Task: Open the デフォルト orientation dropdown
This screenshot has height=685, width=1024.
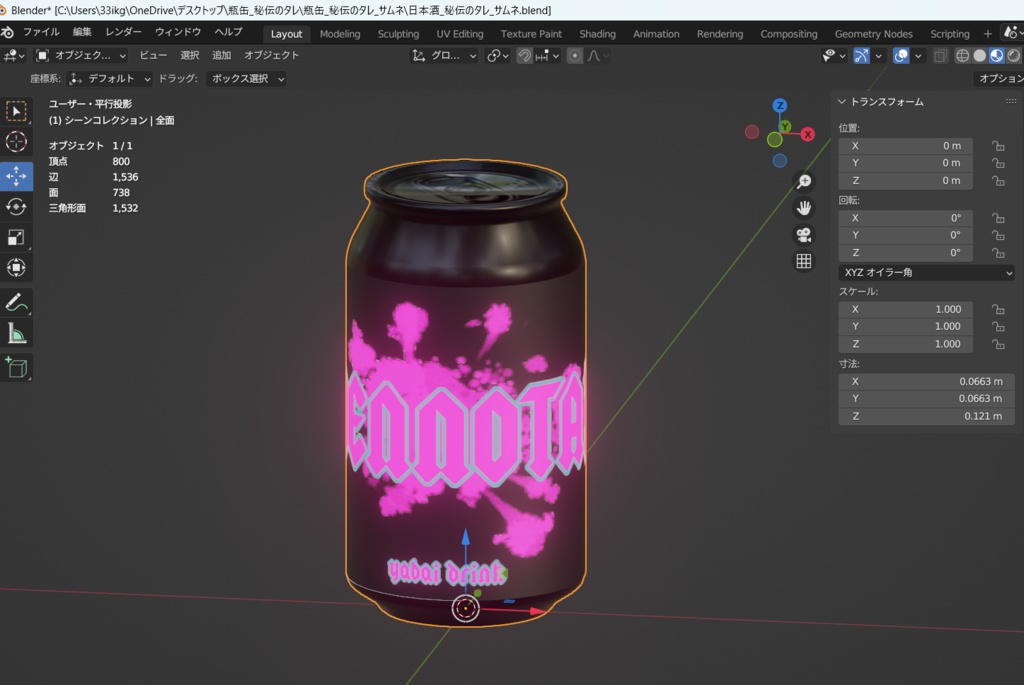Action: (110, 79)
